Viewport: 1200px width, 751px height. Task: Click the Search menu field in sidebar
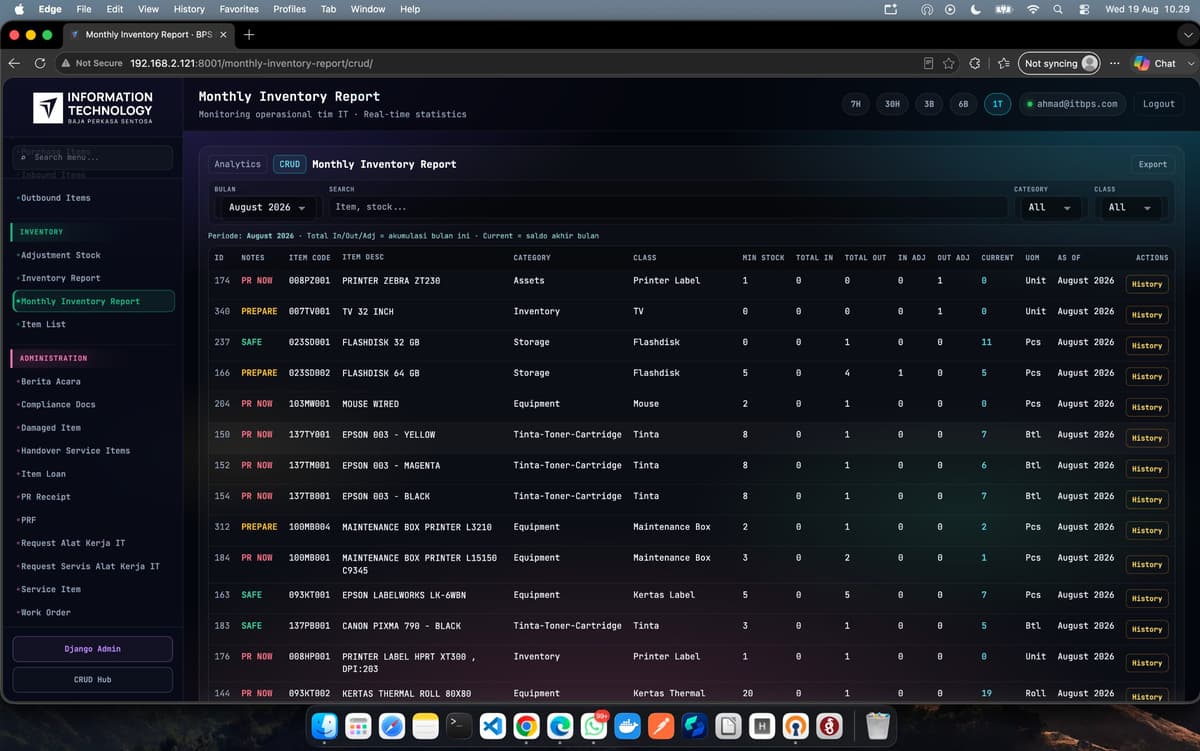coord(92,157)
